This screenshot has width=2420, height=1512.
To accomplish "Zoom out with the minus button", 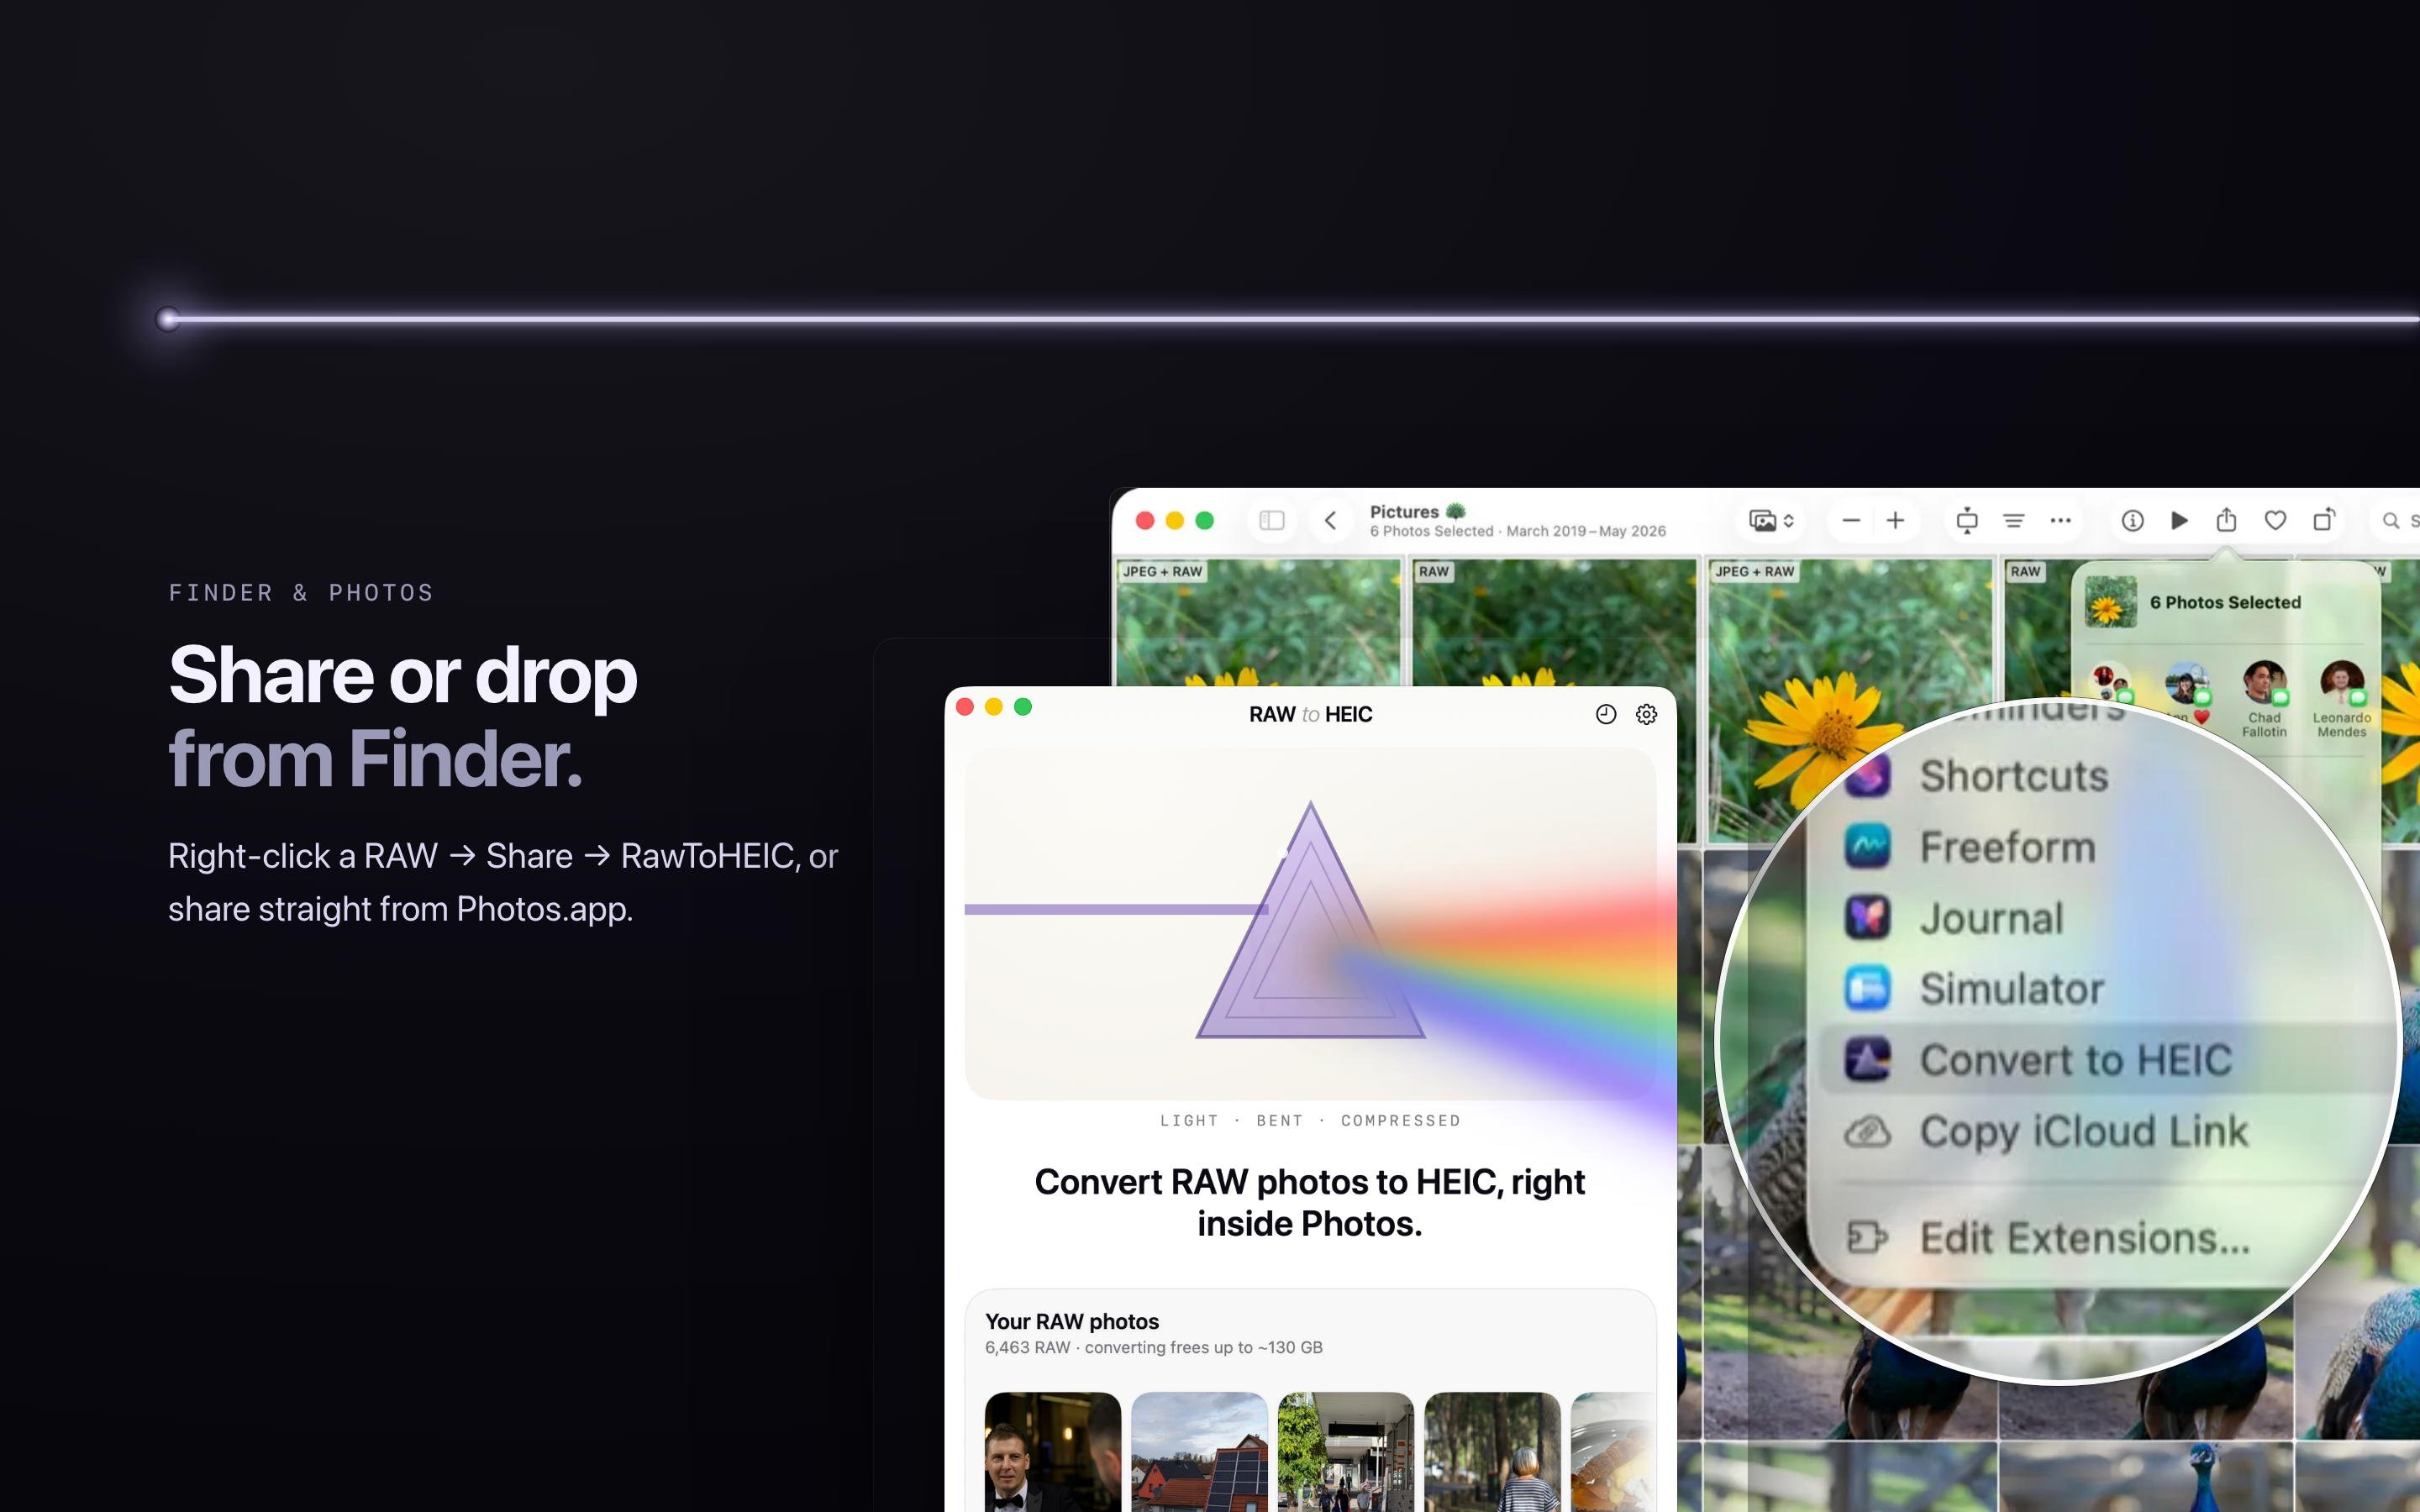I will [1851, 520].
